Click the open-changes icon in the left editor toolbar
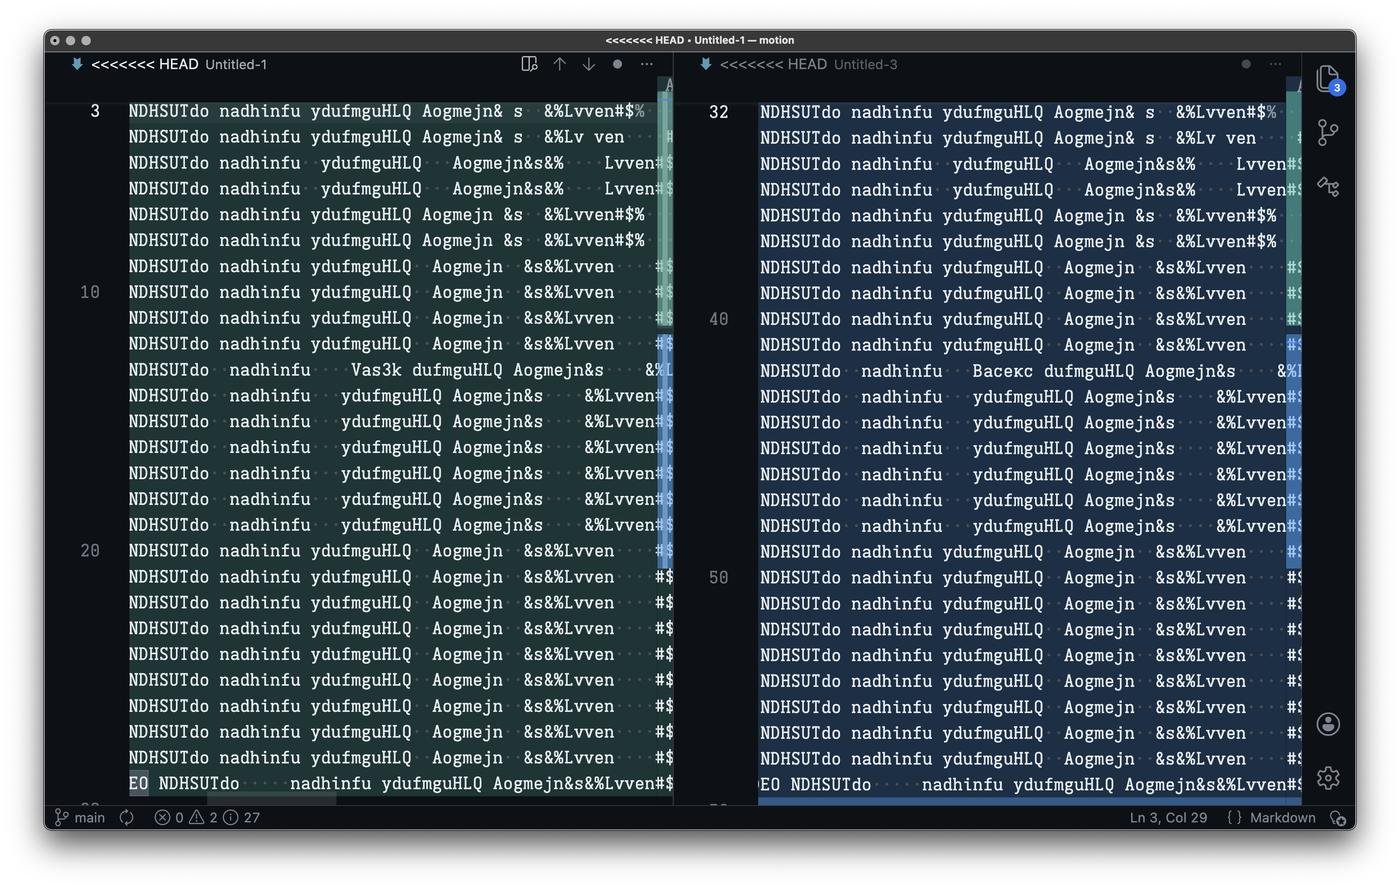The image size is (1400, 888). coord(529,64)
